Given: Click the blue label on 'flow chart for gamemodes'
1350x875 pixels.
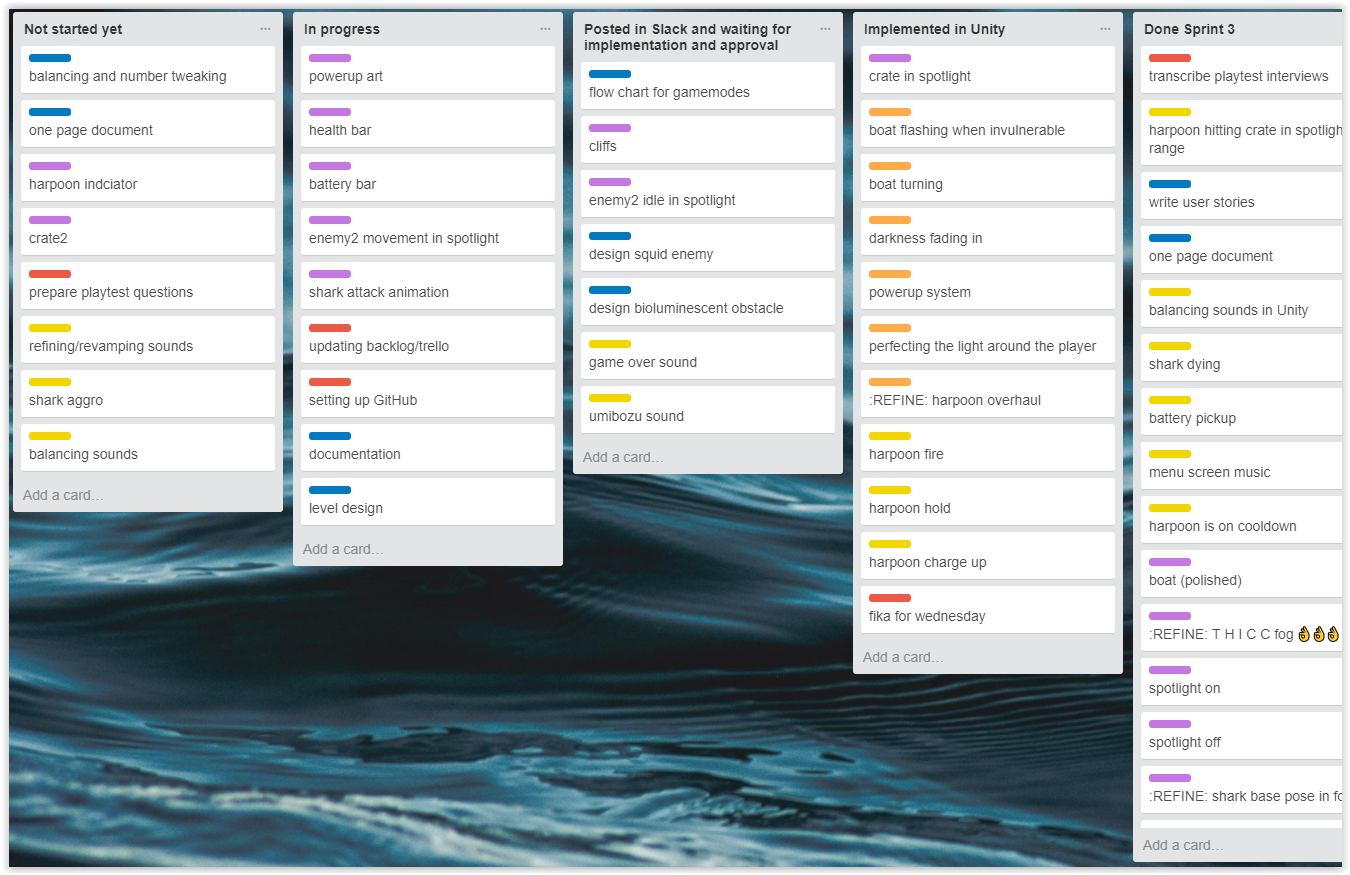Looking at the screenshot, I should coord(609,74).
